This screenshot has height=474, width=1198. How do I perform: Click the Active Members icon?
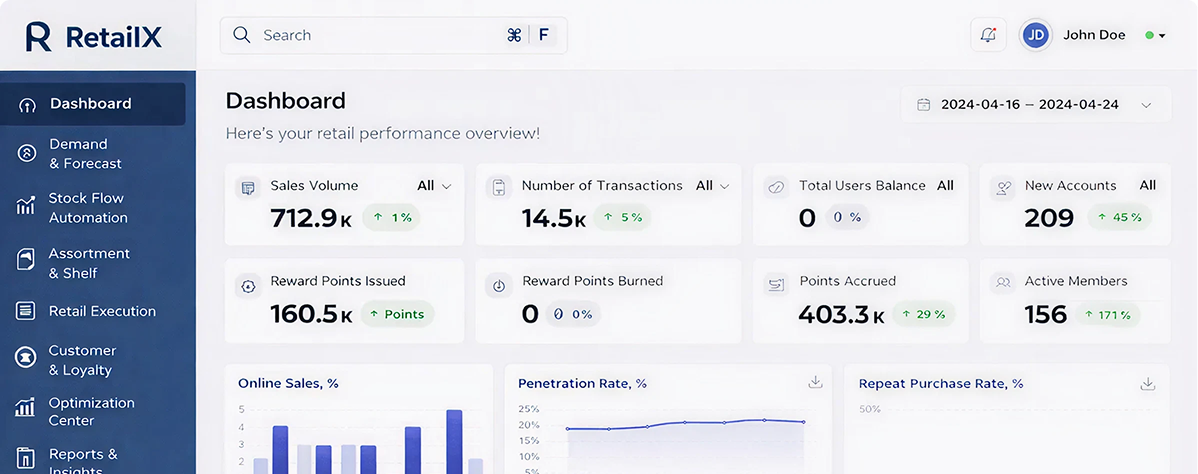tap(1002, 283)
